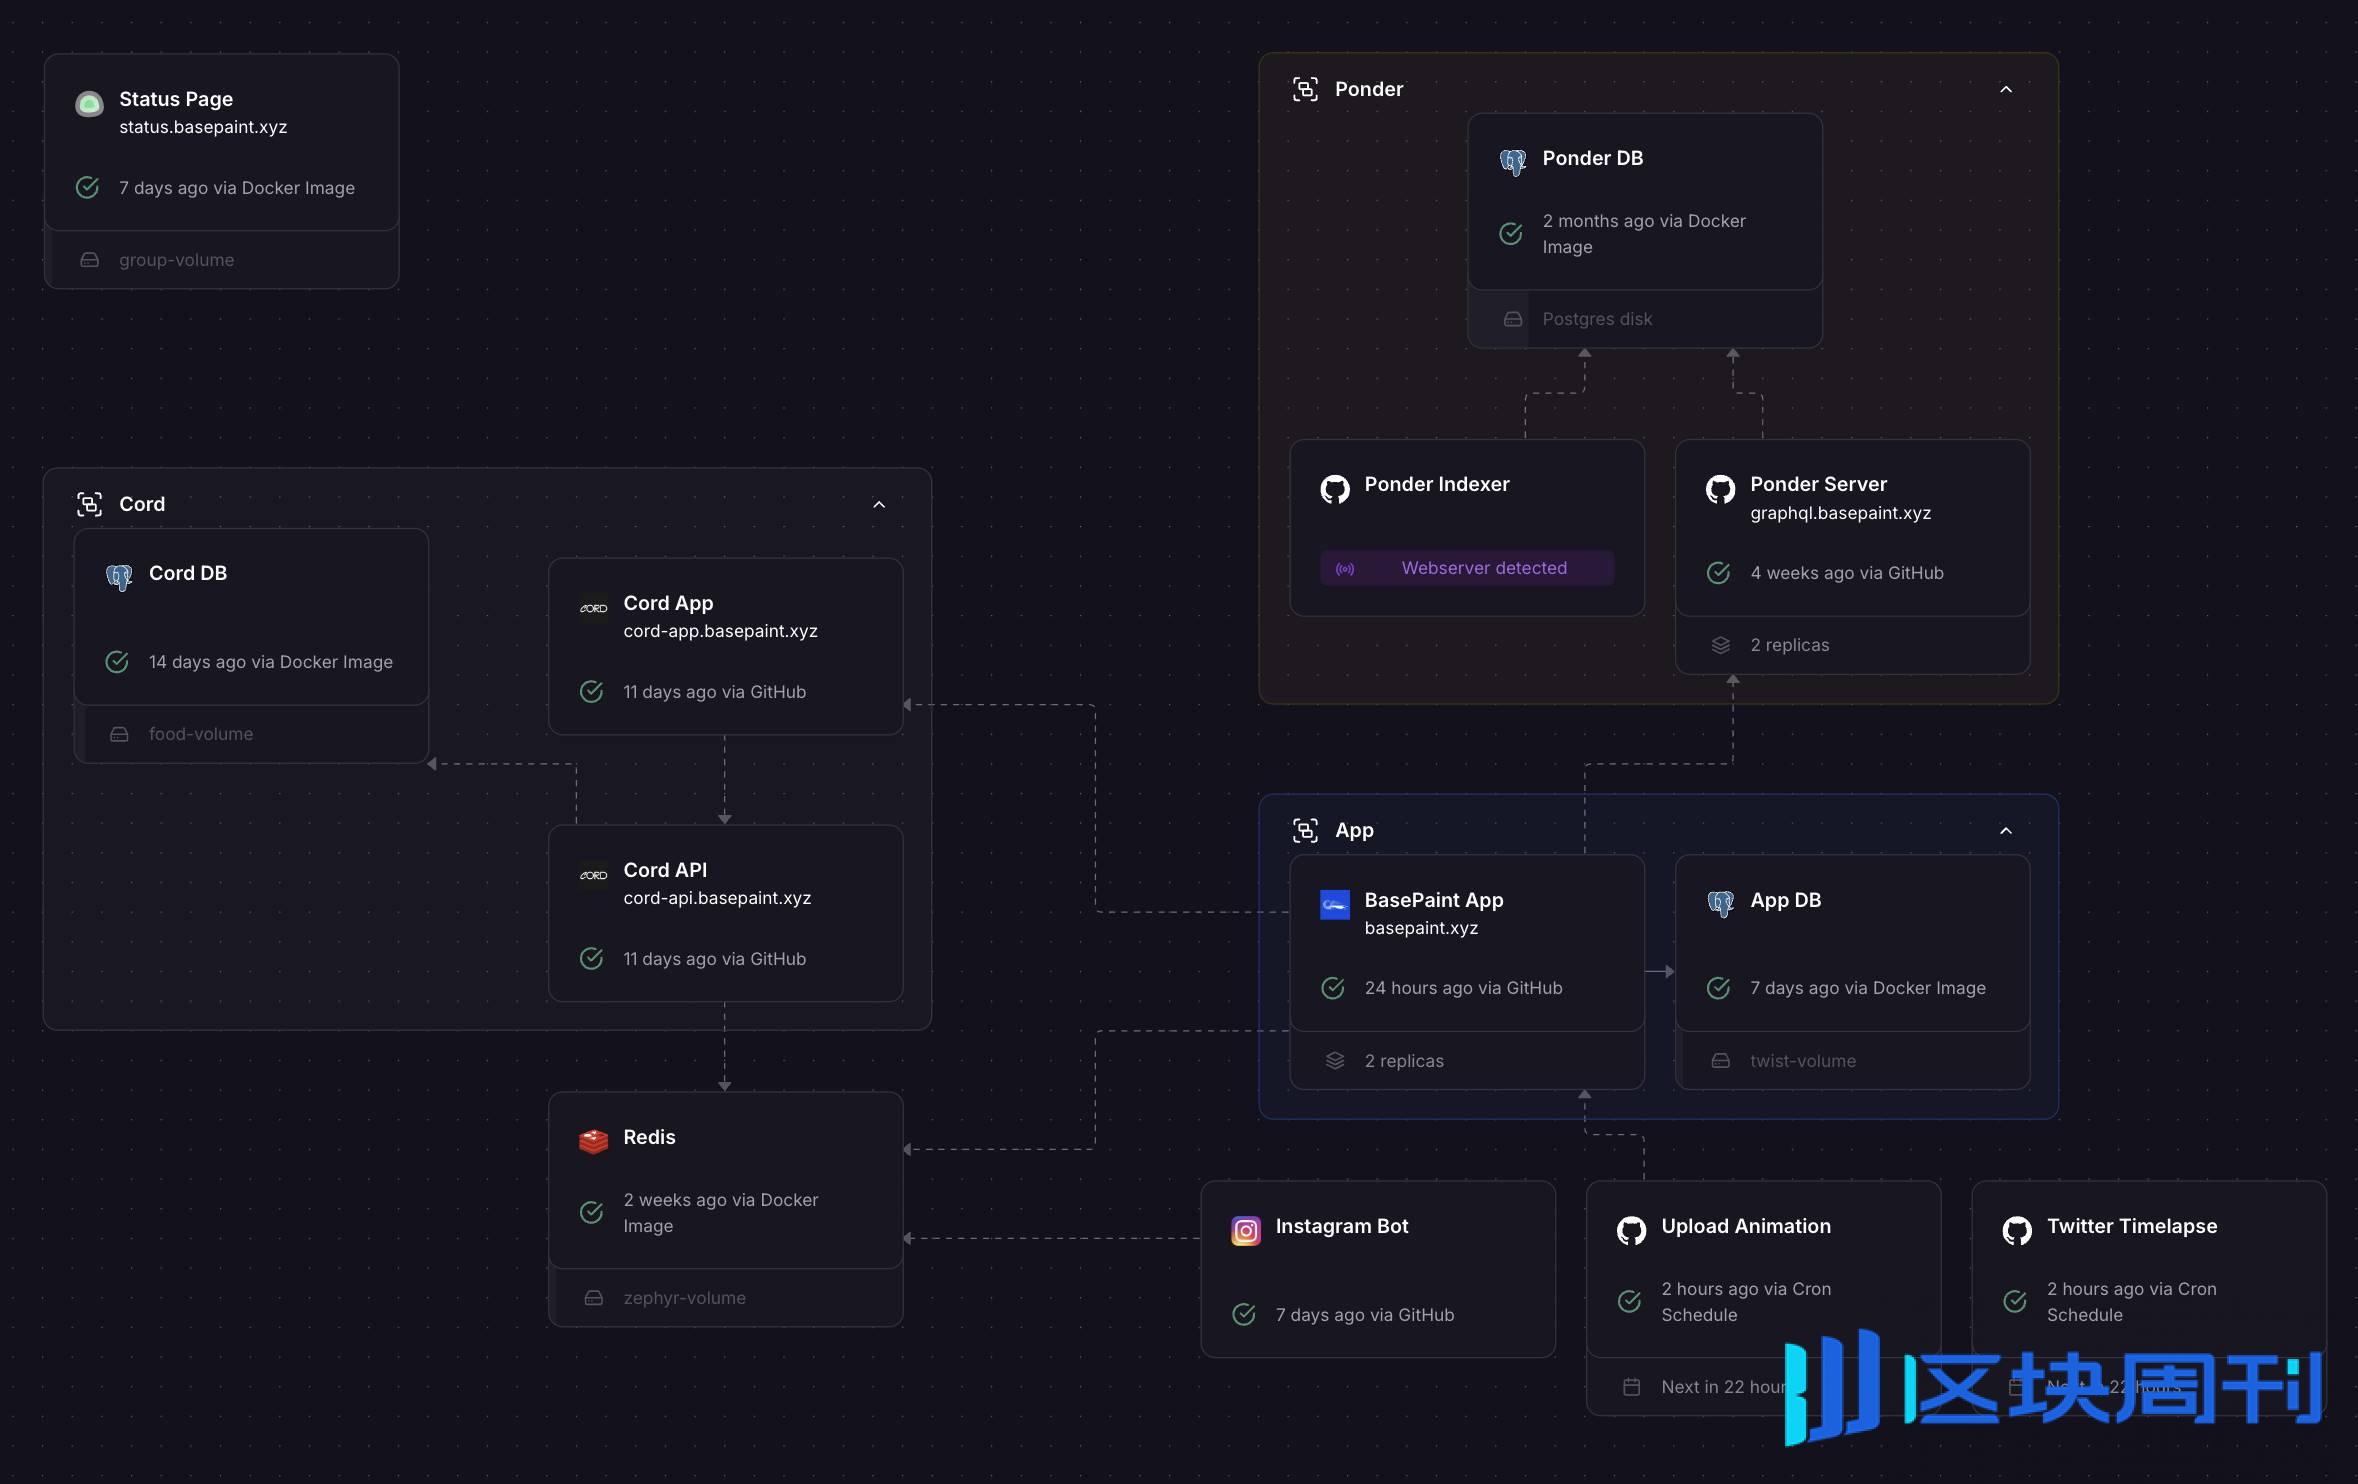Select the Cord API service title
The width and height of the screenshot is (2358, 1484).
tap(665, 870)
